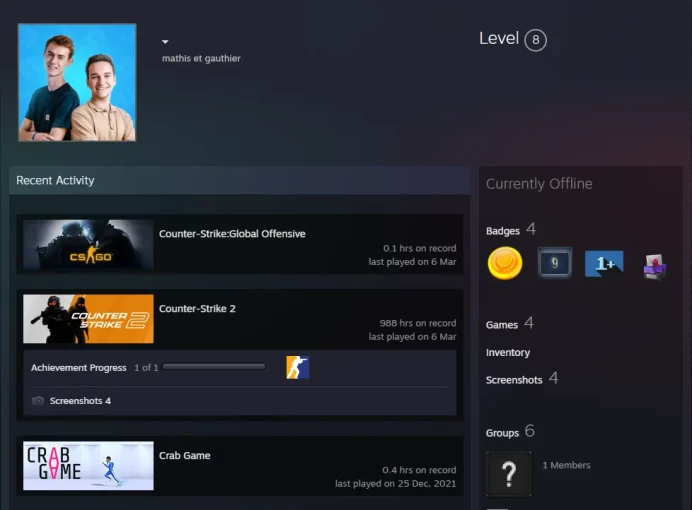692x510 pixels.
Task: Click the Level label text
Action: point(499,38)
